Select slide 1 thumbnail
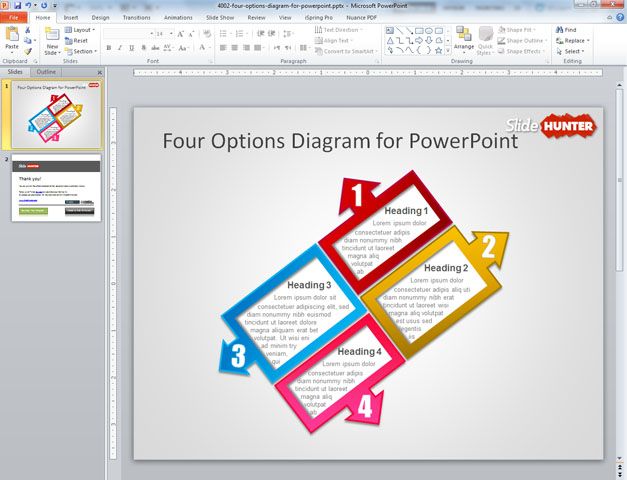Image resolution: width=627 pixels, height=480 pixels. coord(56,115)
